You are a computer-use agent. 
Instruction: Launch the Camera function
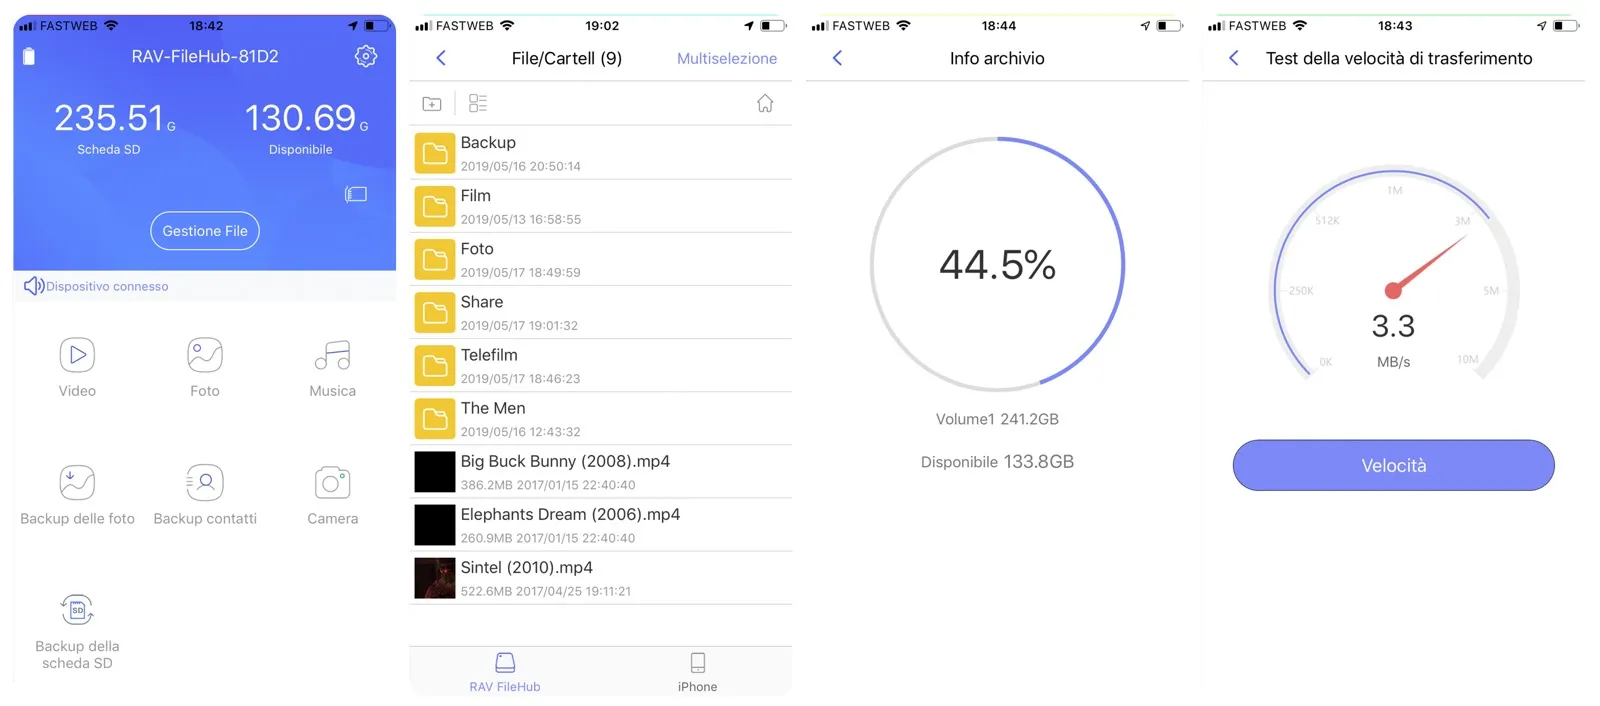[x=333, y=495]
